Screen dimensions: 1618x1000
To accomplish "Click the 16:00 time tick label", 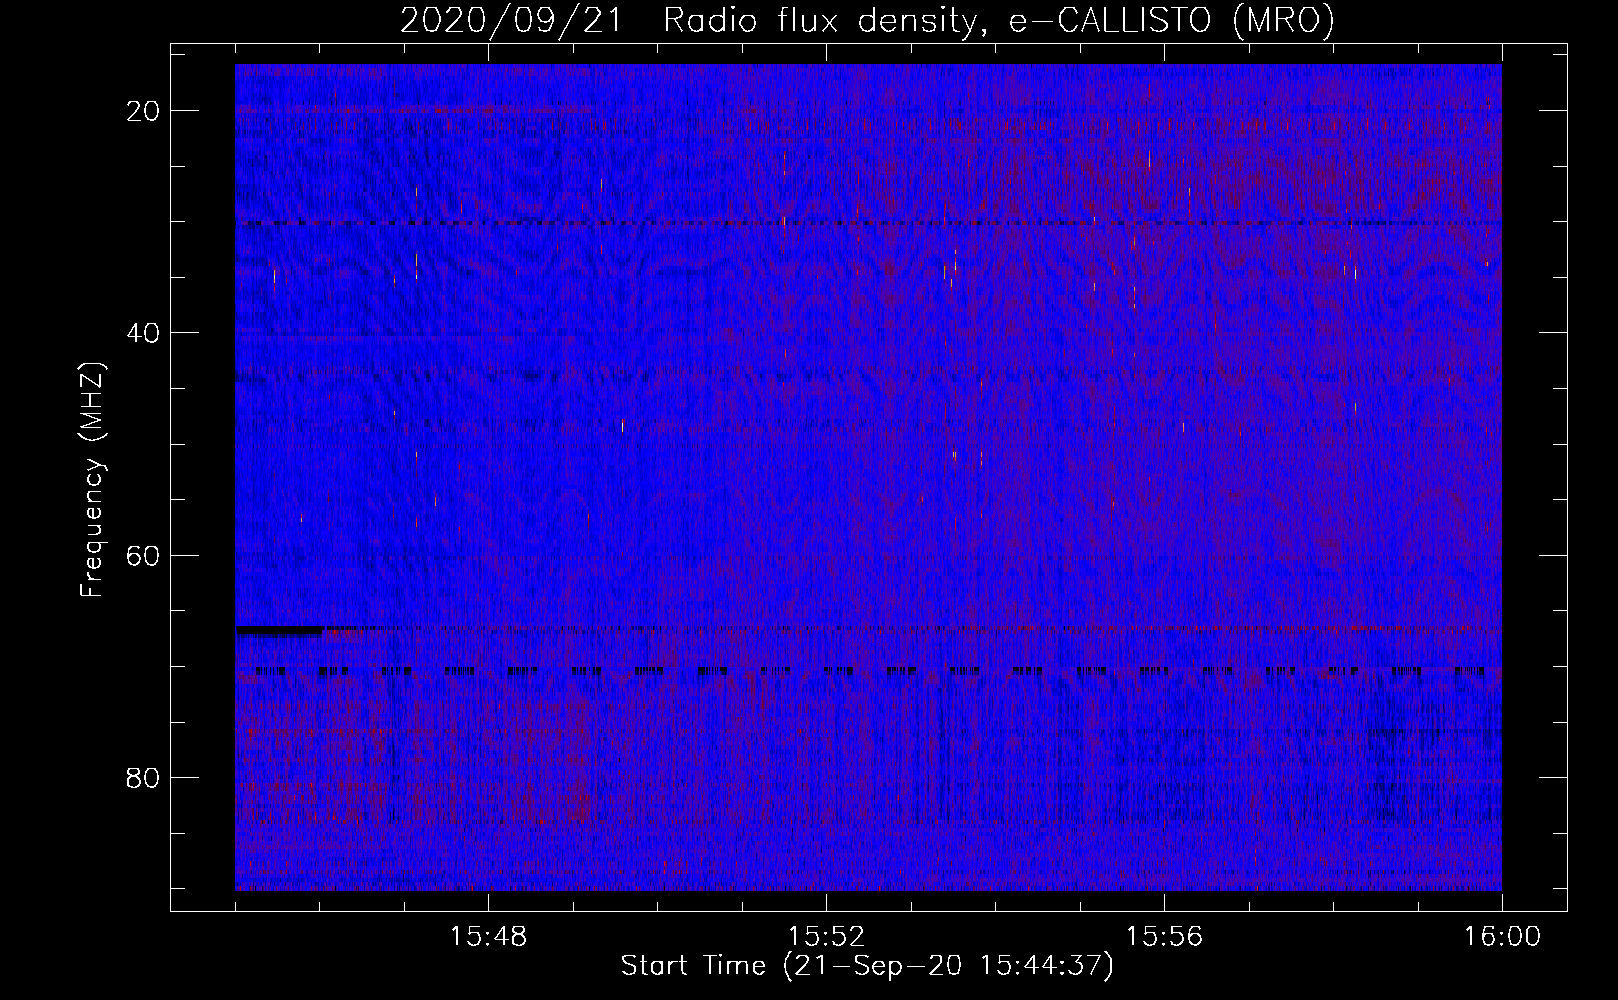I will click(x=1502, y=937).
